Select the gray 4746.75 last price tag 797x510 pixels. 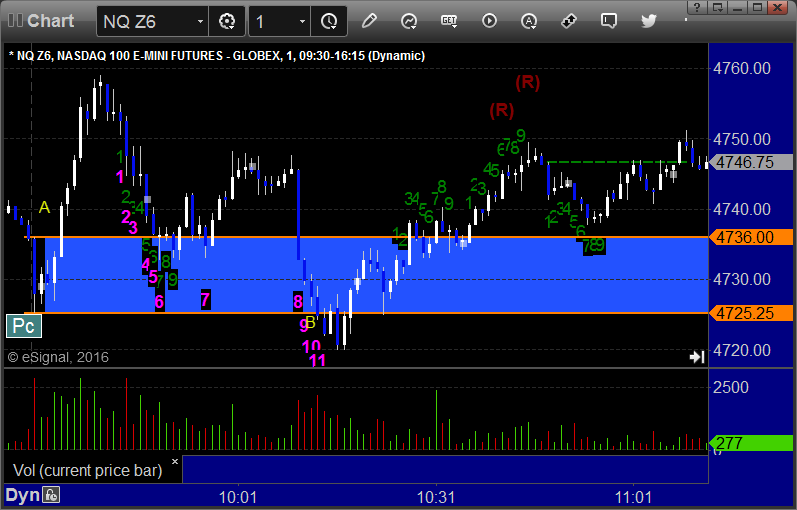point(751,162)
